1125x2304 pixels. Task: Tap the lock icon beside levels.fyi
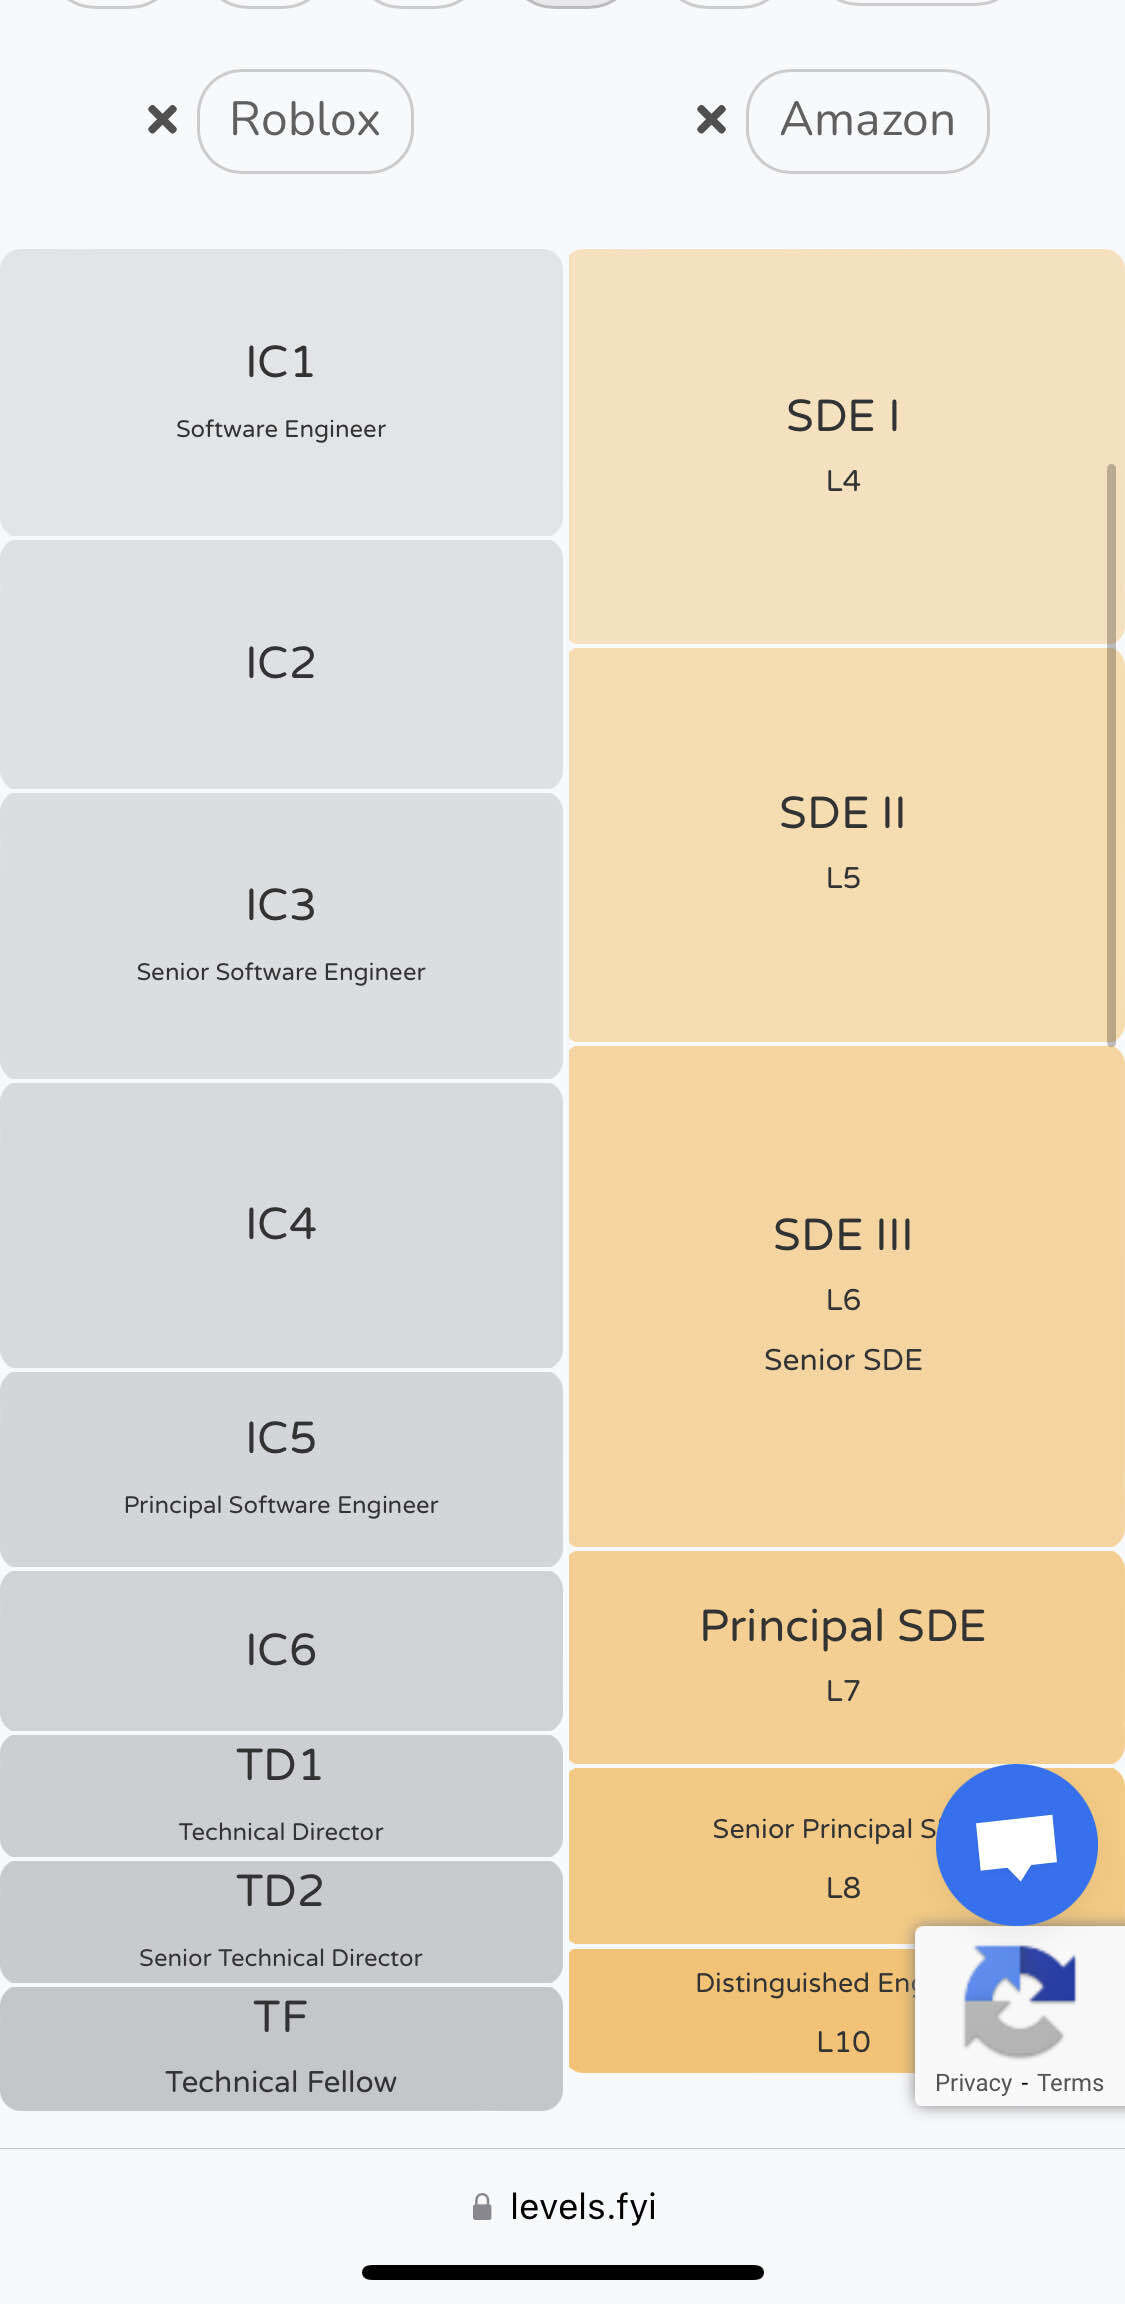482,2207
